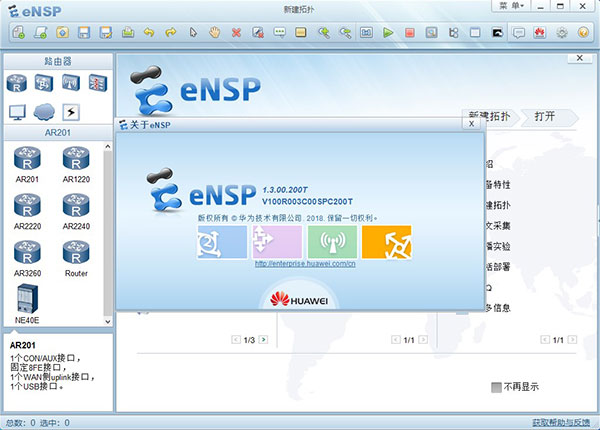Pick the AR2240 router device
The height and width of the screenshot is (430, 600).
[76, 212]
